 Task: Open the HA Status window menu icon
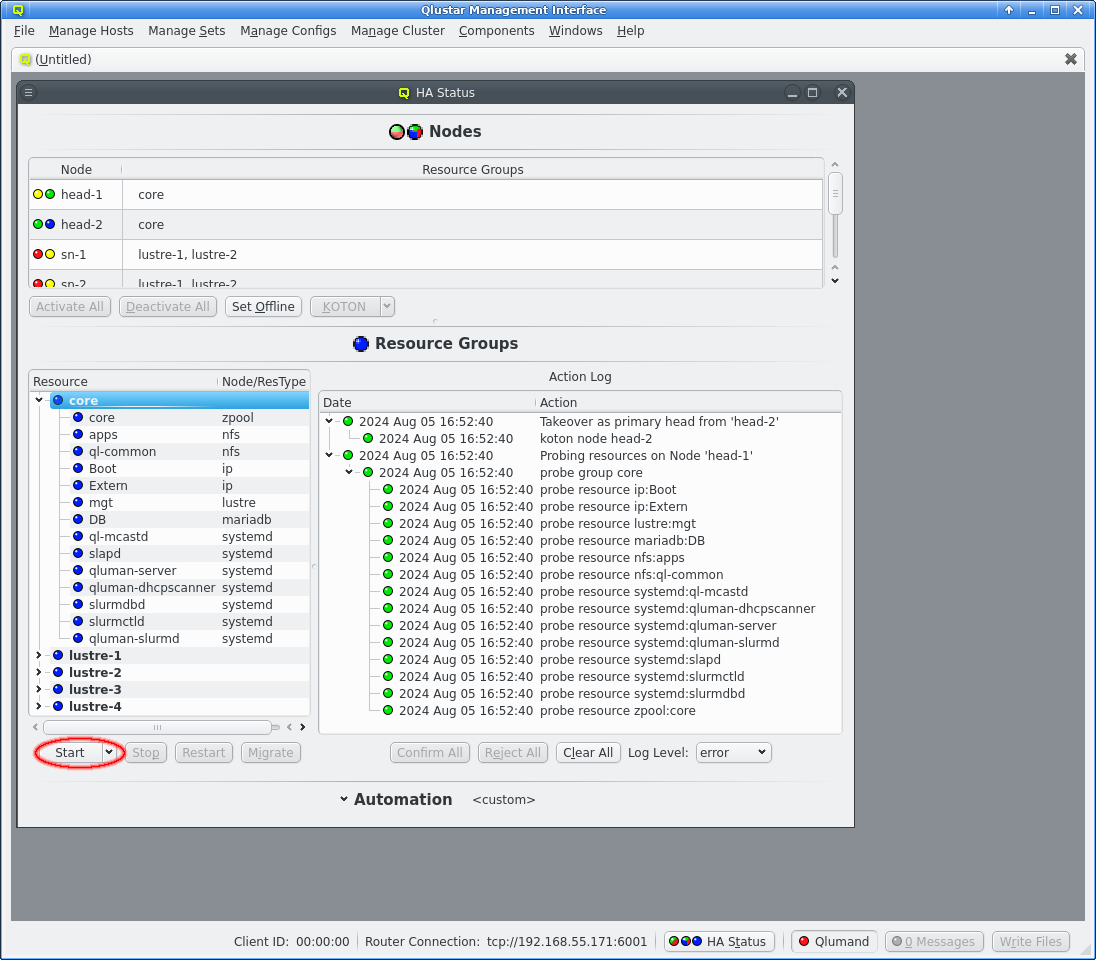(x=29, y=92)
